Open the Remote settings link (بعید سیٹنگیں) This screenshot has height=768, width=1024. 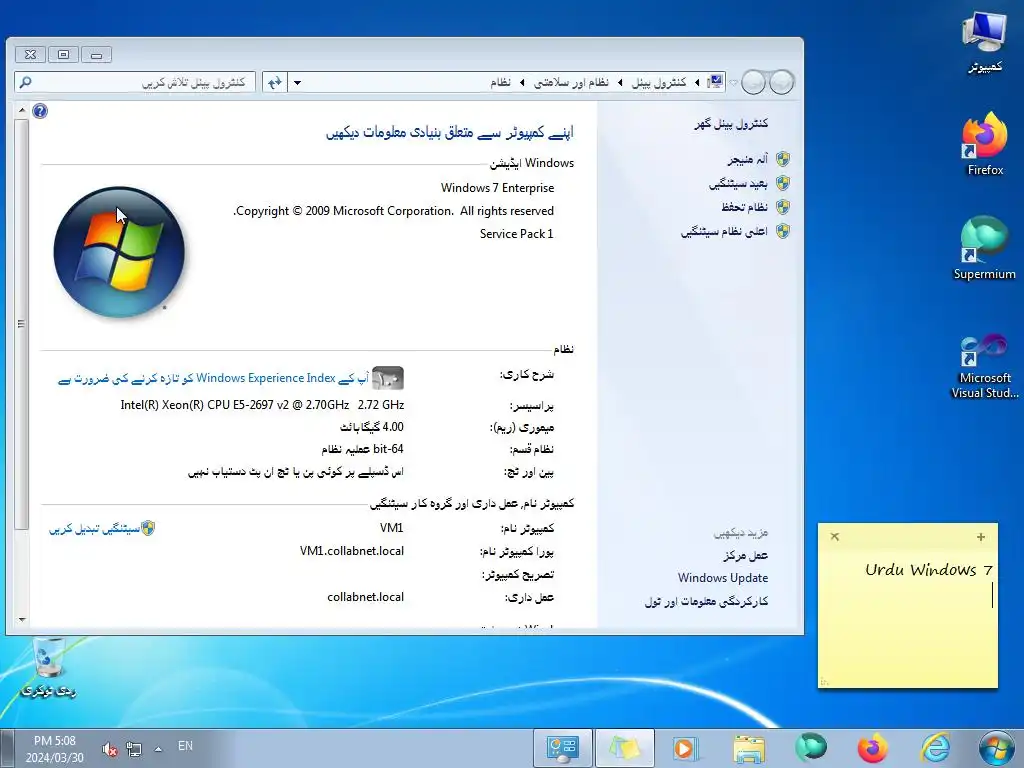coord(738,184)
